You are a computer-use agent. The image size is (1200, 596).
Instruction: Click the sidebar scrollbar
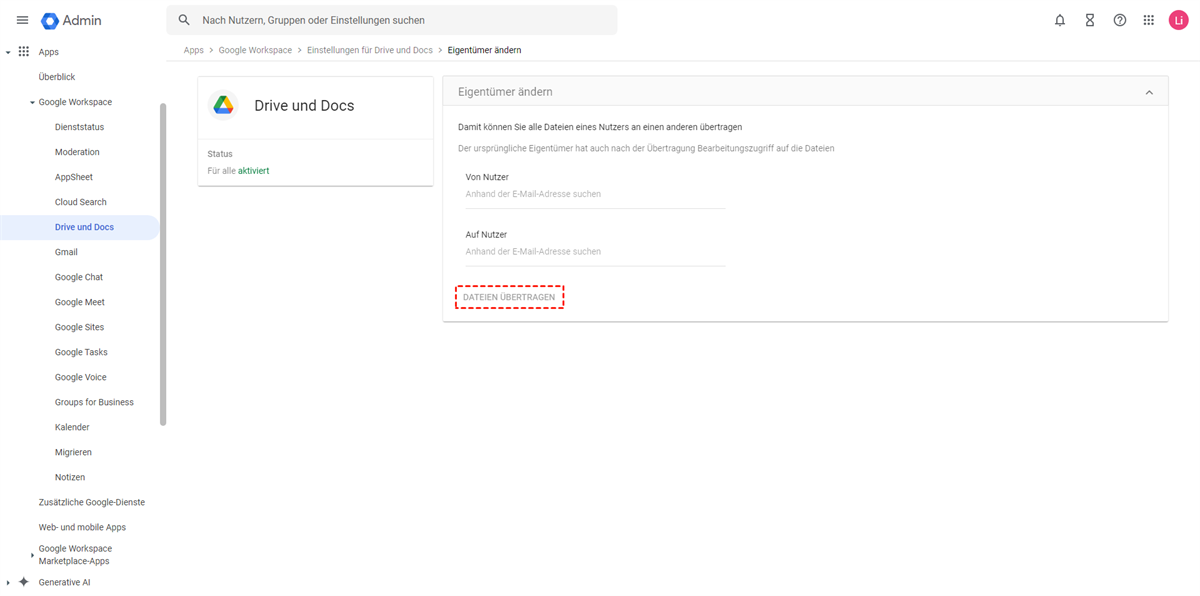tap(163, 264)
